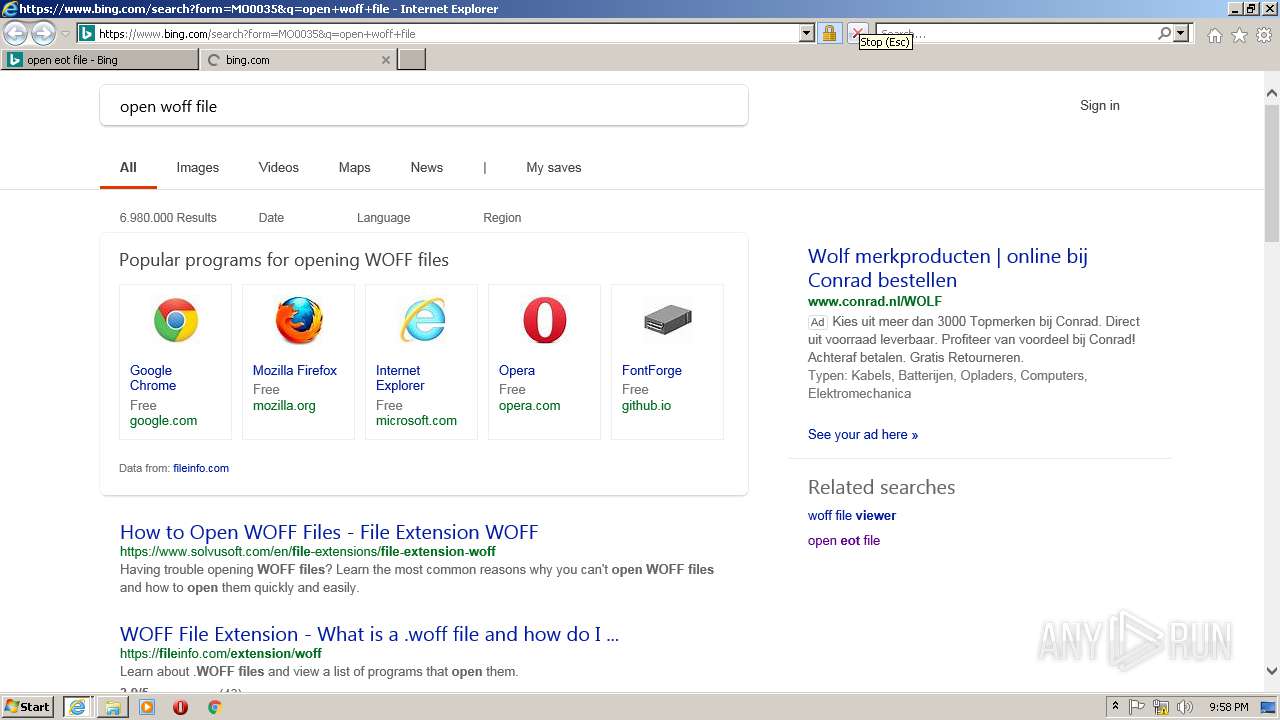Viewport: 1280px width, 720px height.
Task: Click the Mozilla Firefox logo
Action: [298, 321]
